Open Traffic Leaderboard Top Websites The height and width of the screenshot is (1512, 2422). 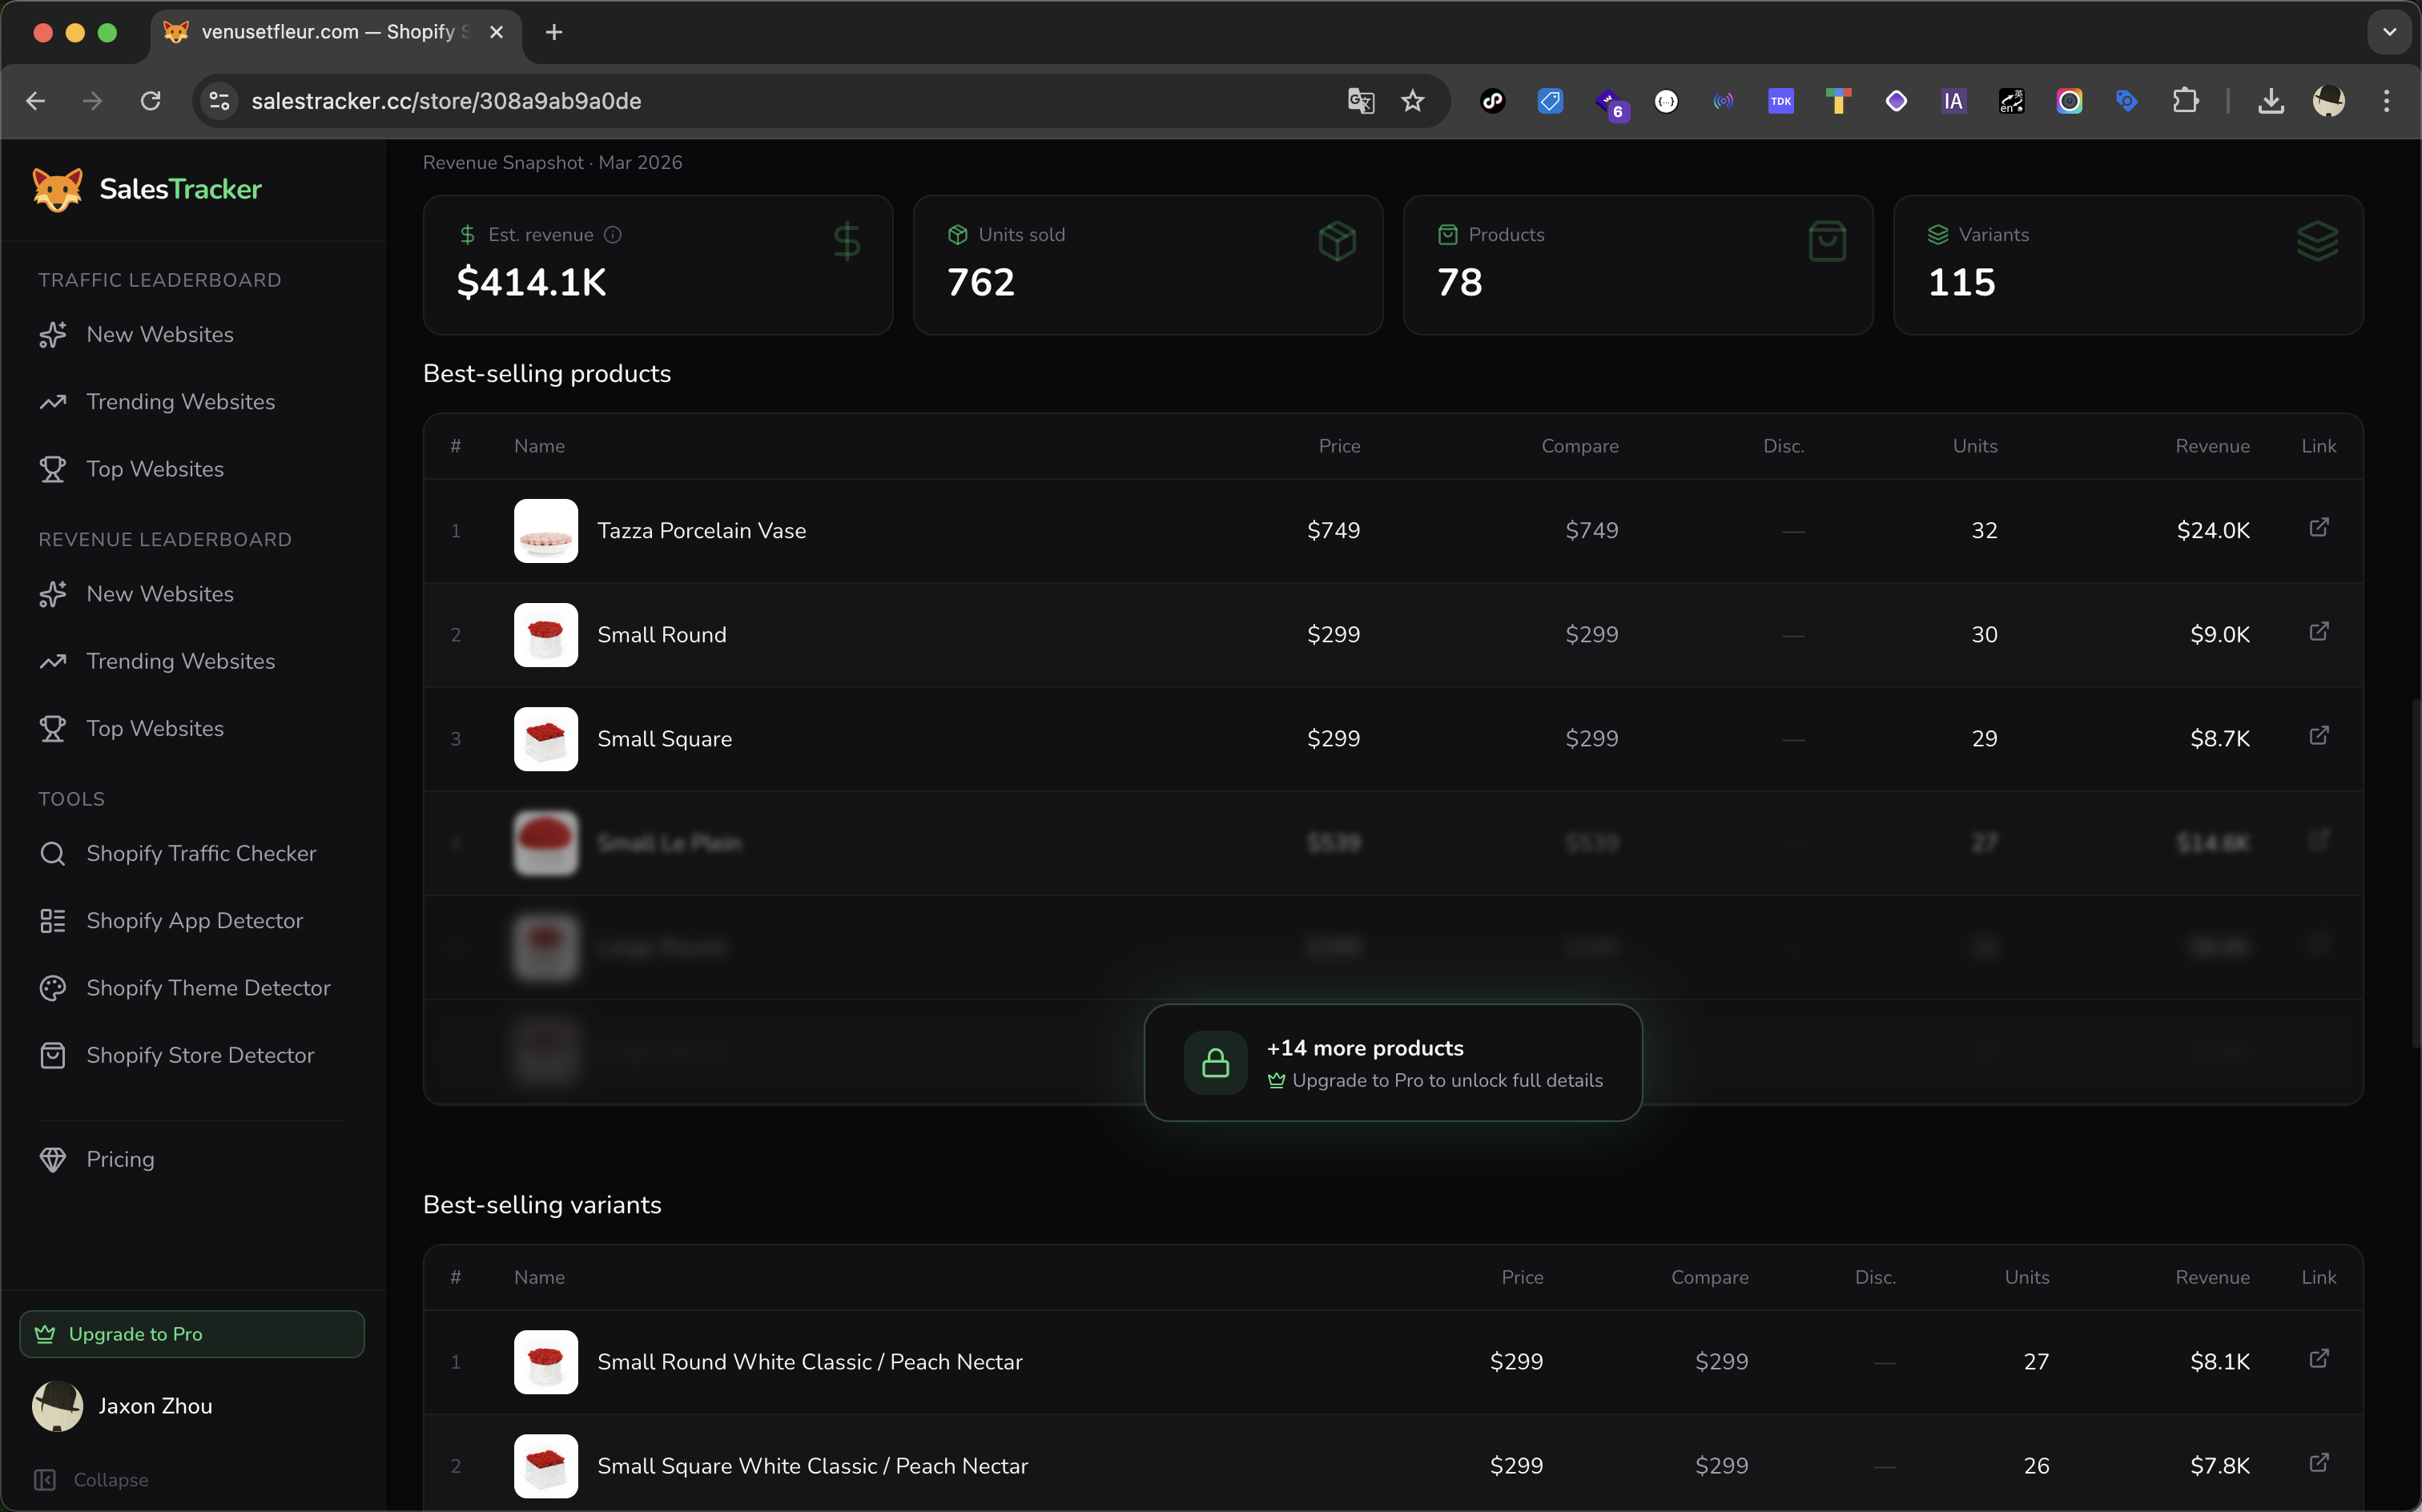[x=192, y=469]
